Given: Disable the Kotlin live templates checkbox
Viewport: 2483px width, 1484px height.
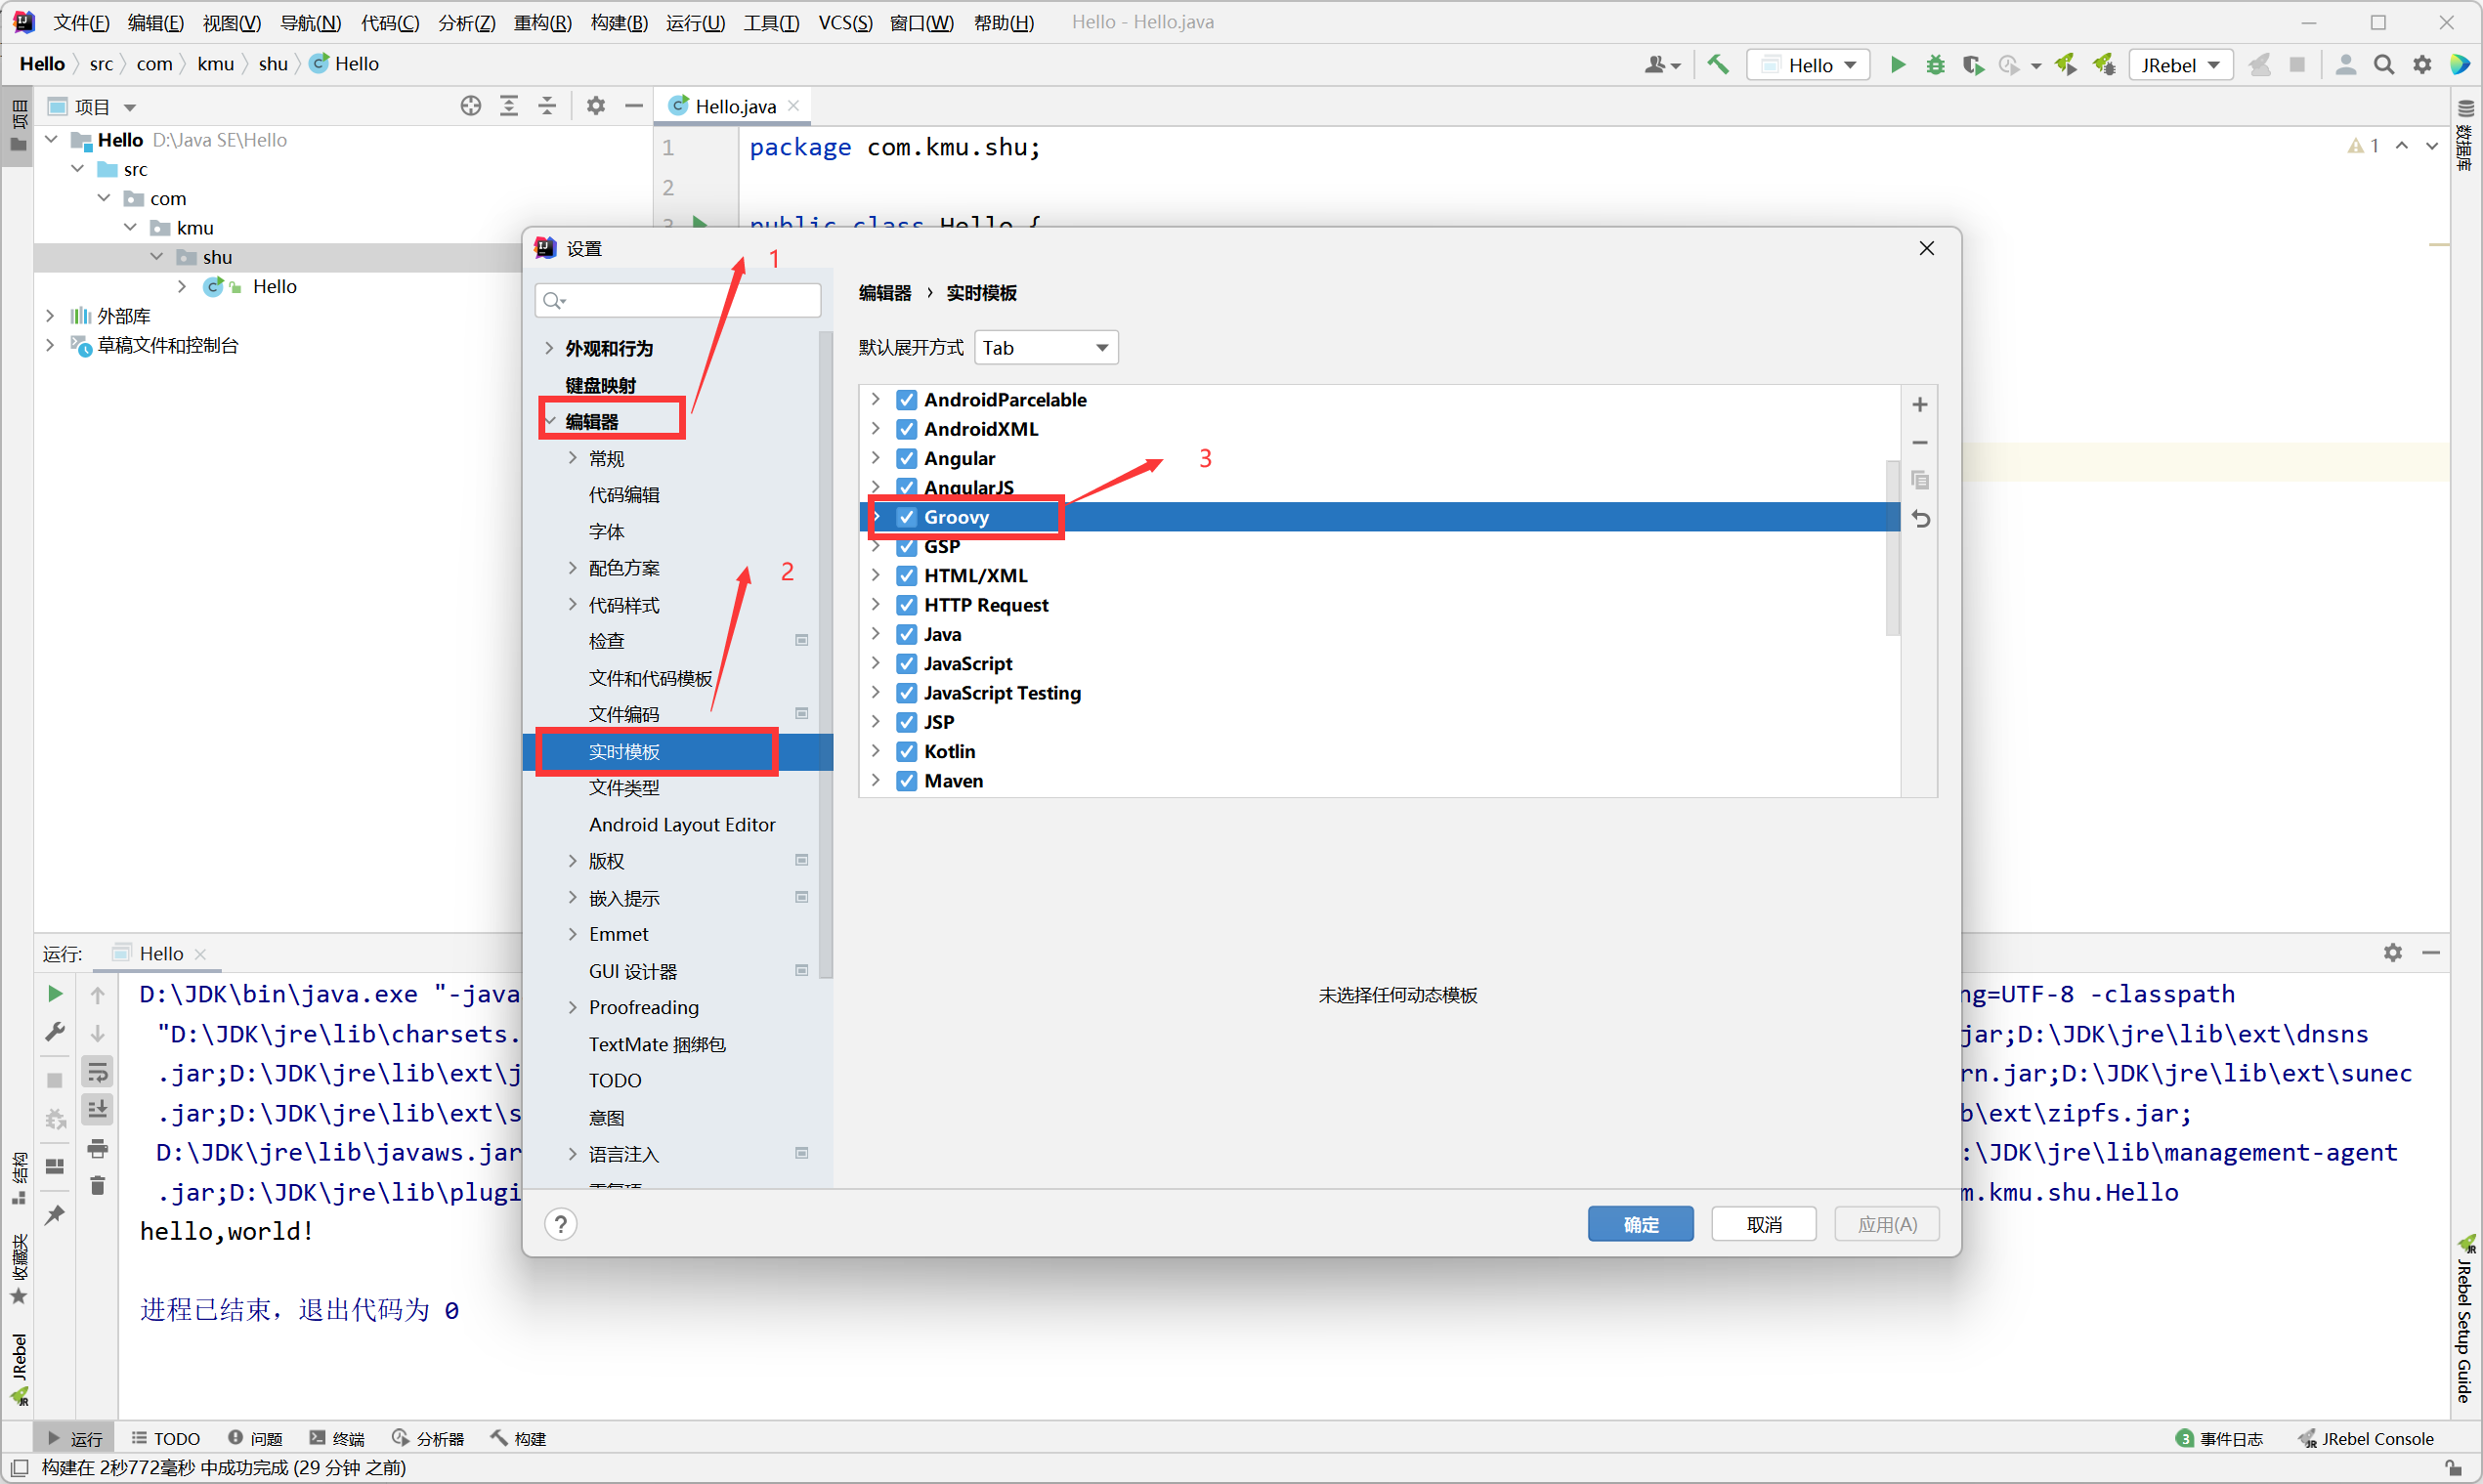Looking at the screenshot, I should [x=906, y=751].
